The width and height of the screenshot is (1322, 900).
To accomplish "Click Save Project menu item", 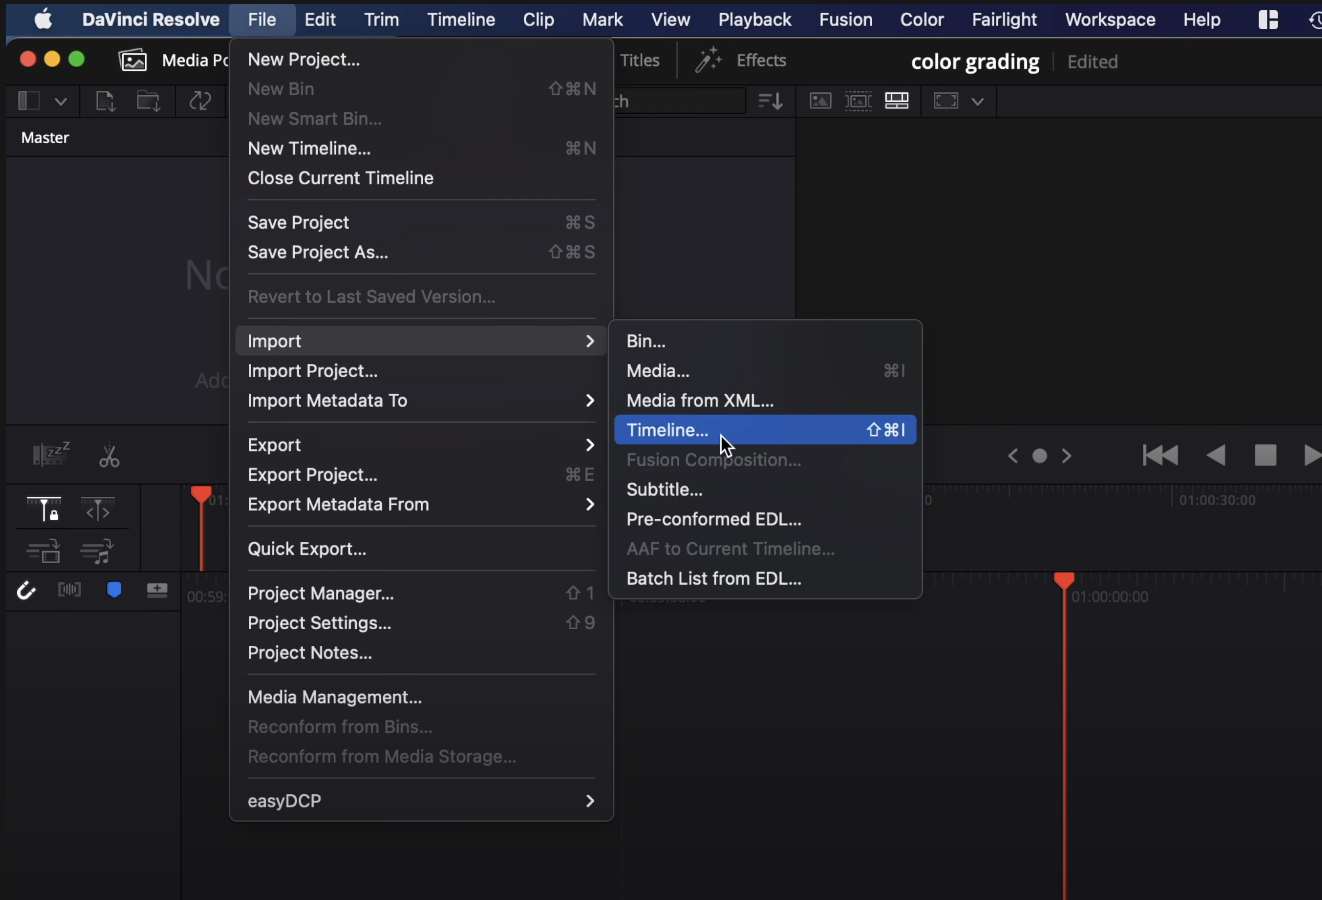I will [x=421, y=222].
